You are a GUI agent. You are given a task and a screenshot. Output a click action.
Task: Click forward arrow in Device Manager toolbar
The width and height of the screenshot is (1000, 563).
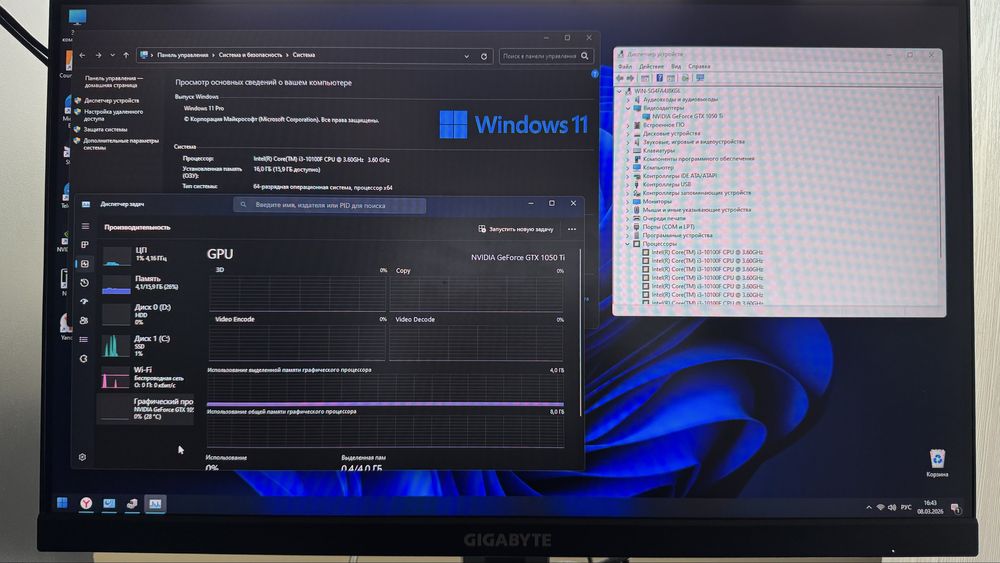click(631, 78)
